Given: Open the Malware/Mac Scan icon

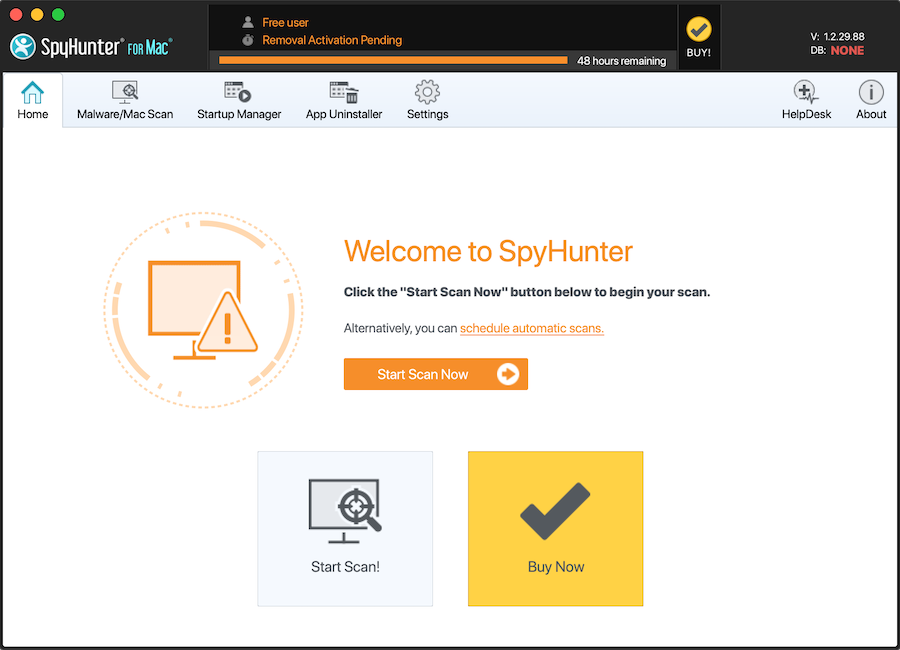Looking at the screenshot, I should click(125, 93).
